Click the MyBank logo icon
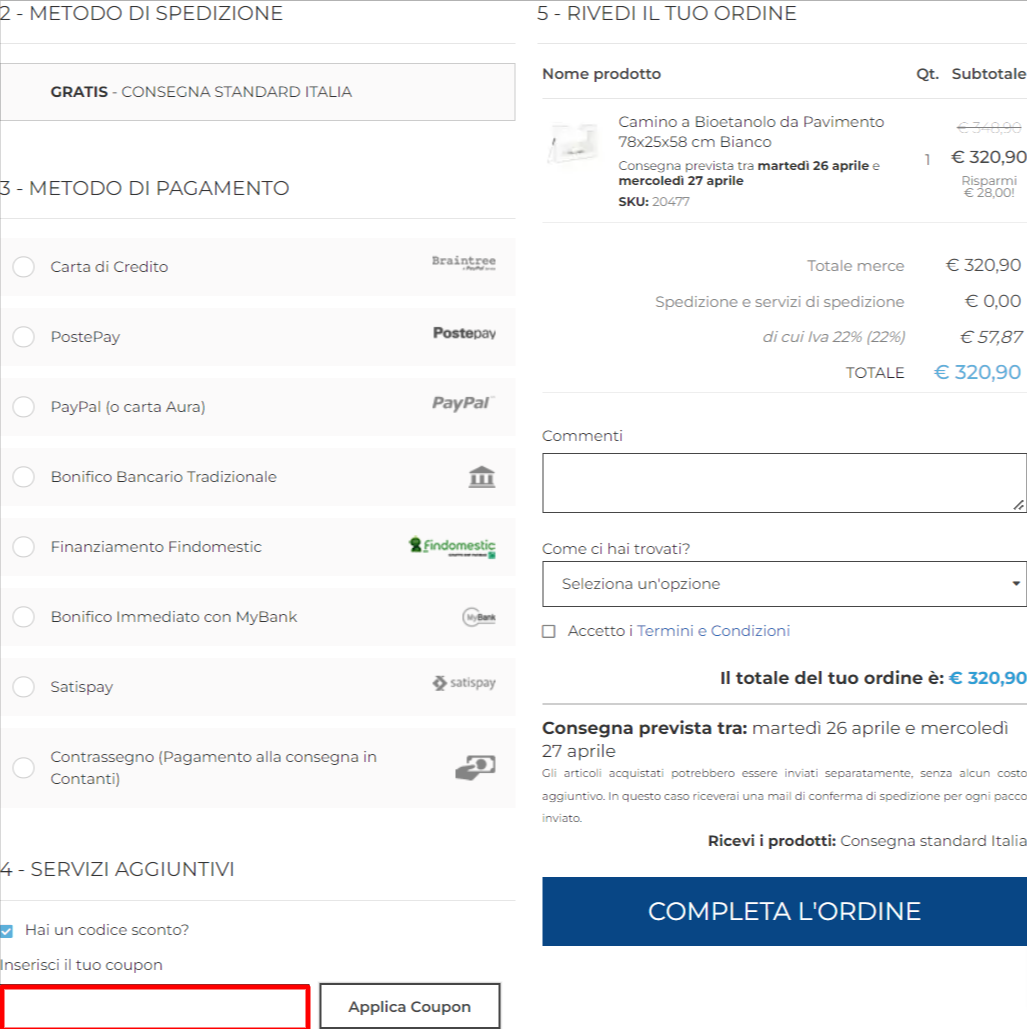This screenshot has height=1029, width=1027. tap(479, 617)
